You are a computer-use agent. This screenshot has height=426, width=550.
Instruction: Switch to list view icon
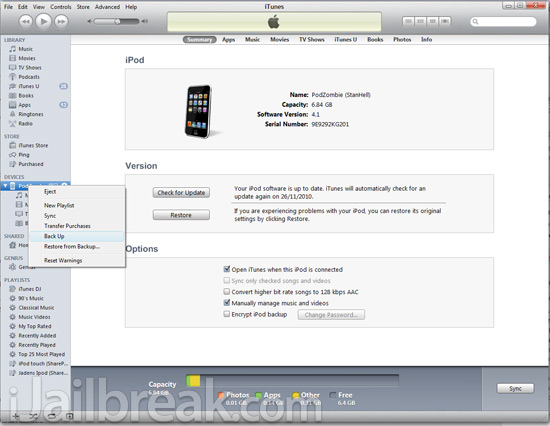point(408,21)
